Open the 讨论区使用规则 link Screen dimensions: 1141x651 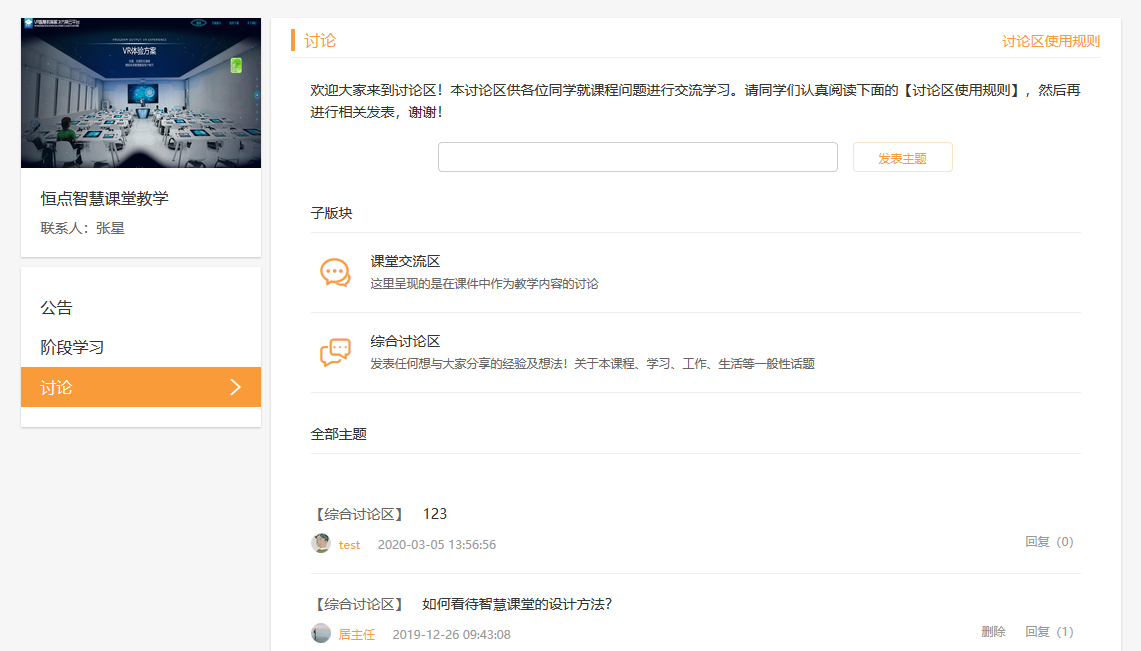(x=1050, y=41)
